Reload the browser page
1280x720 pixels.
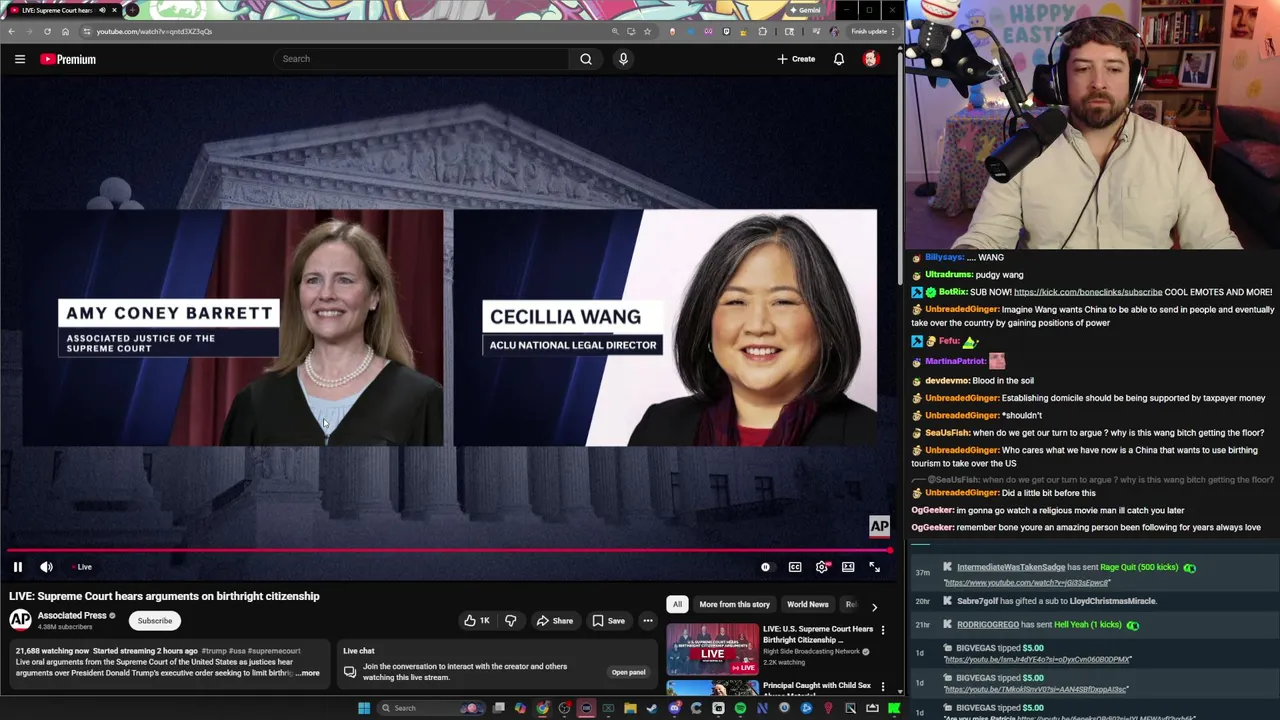(x=47, y=31)
